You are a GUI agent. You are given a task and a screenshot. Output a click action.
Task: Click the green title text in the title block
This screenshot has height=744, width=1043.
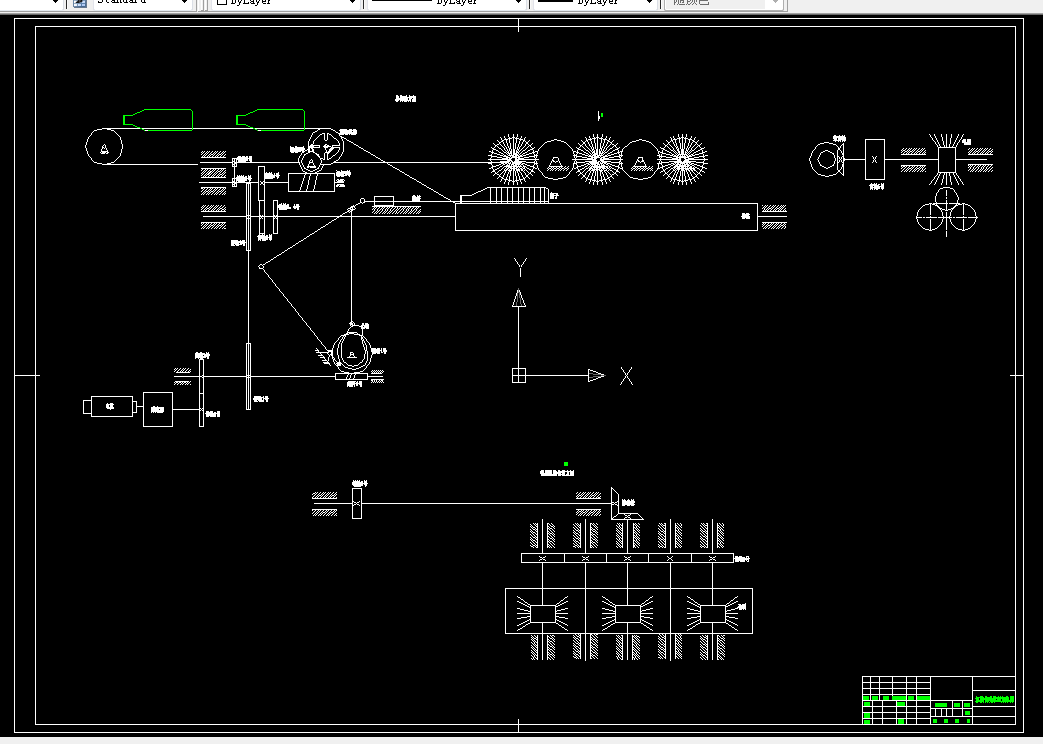[x=994, y=699]
